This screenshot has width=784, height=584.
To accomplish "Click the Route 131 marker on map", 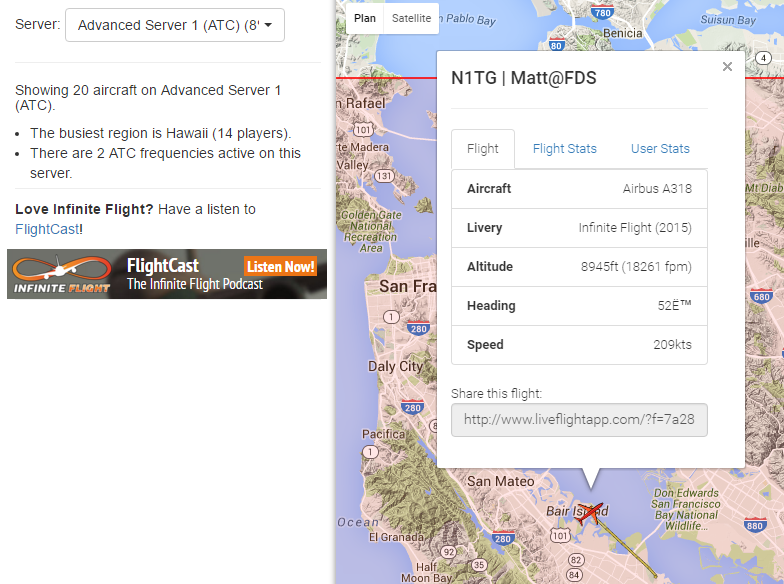I will click(384, 176).
